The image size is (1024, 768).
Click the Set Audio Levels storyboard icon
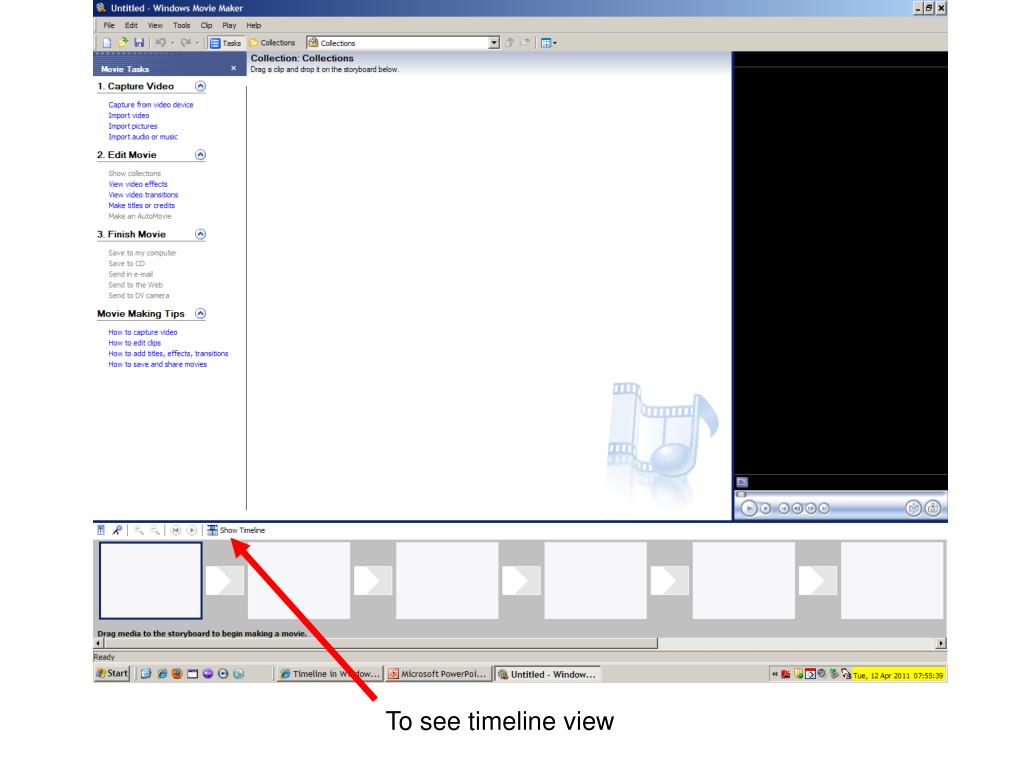[101, 530]
